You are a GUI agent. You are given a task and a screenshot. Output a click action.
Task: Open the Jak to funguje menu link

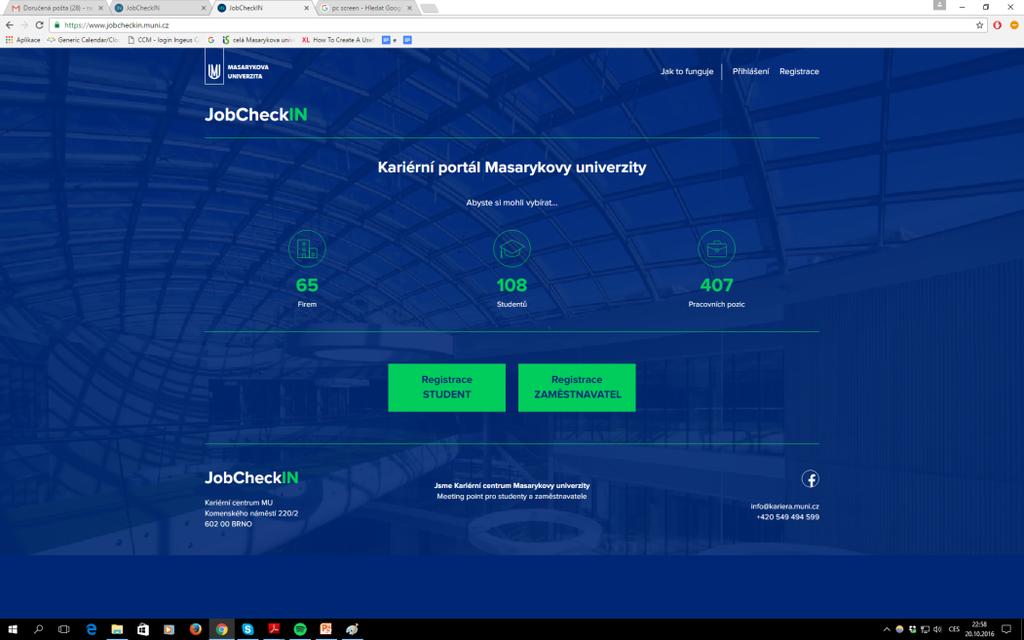click(x=686, y=71)
